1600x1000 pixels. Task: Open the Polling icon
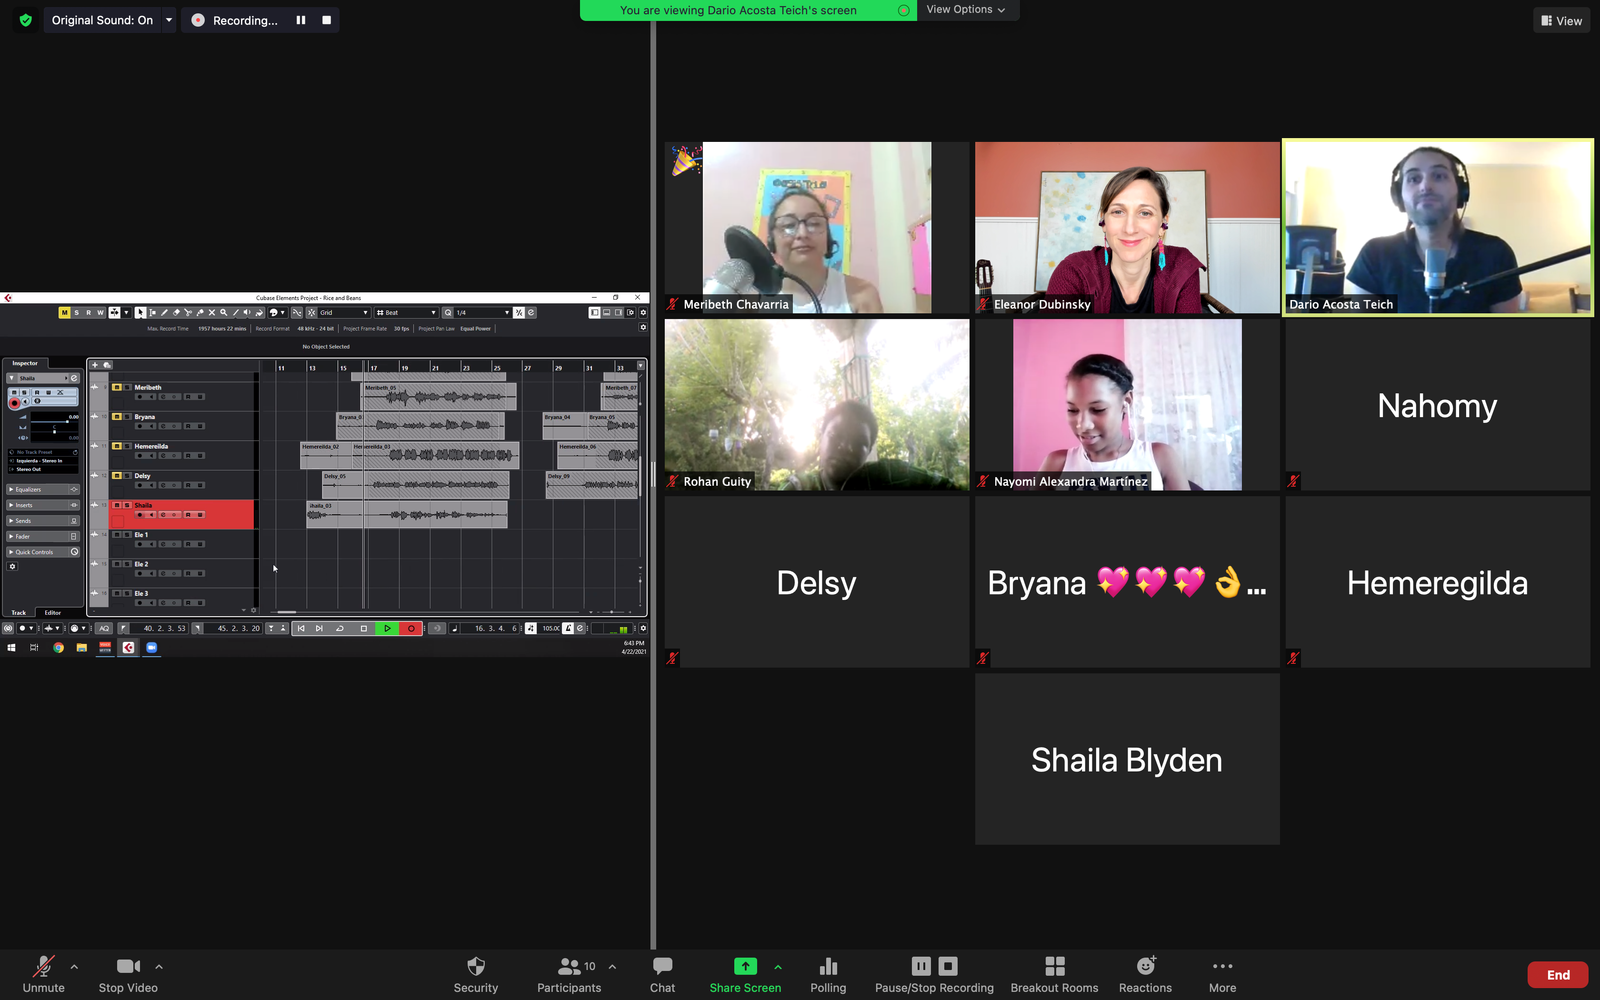[x=828, y=966]
